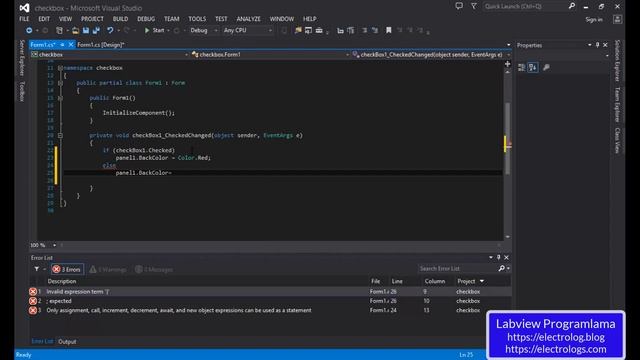Switch to the Output tab
The height and width of the screenshot is (360, 640).
tap(67, 342)
